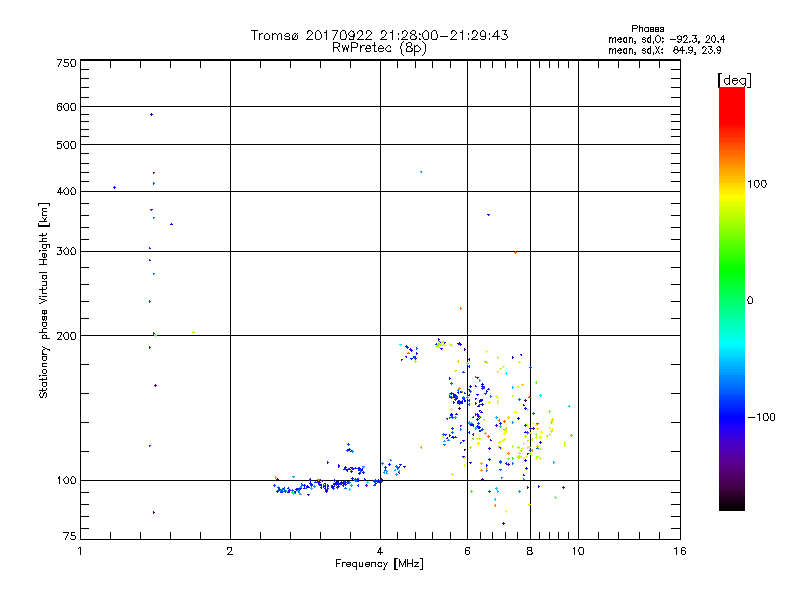Click the y-axis tick label "75"
Image resolution: width=800 pixels, height=600 pixels.
point(70,536)
